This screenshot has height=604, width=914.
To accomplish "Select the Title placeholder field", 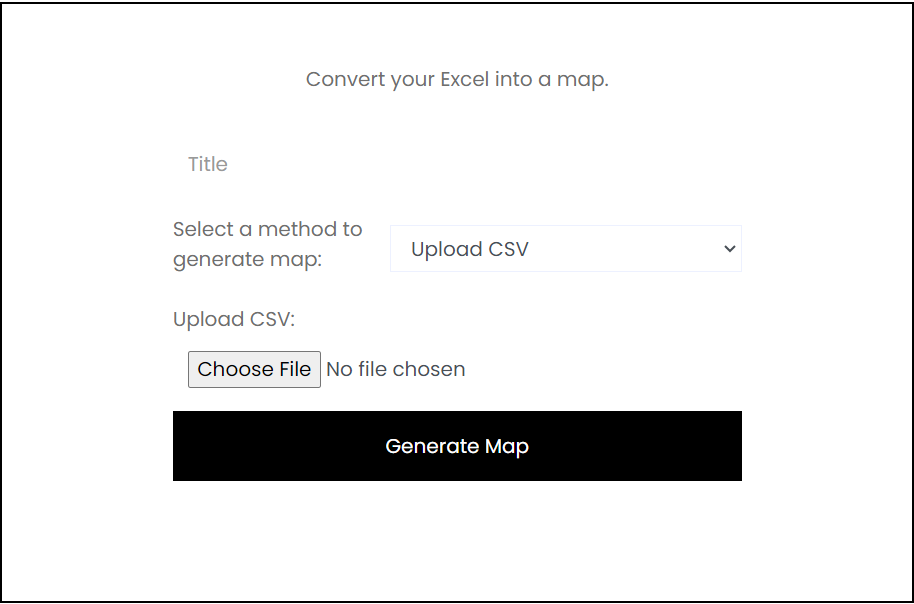I will click(x=457, y=164).
